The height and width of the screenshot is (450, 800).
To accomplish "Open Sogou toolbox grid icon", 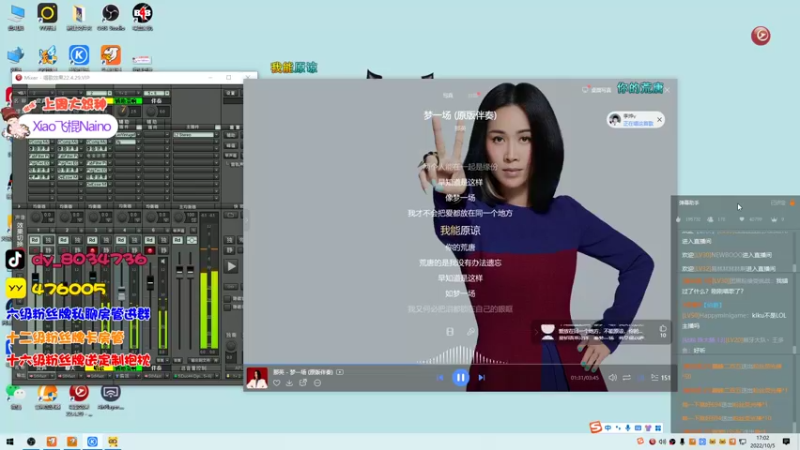I will tap(658, 428).
